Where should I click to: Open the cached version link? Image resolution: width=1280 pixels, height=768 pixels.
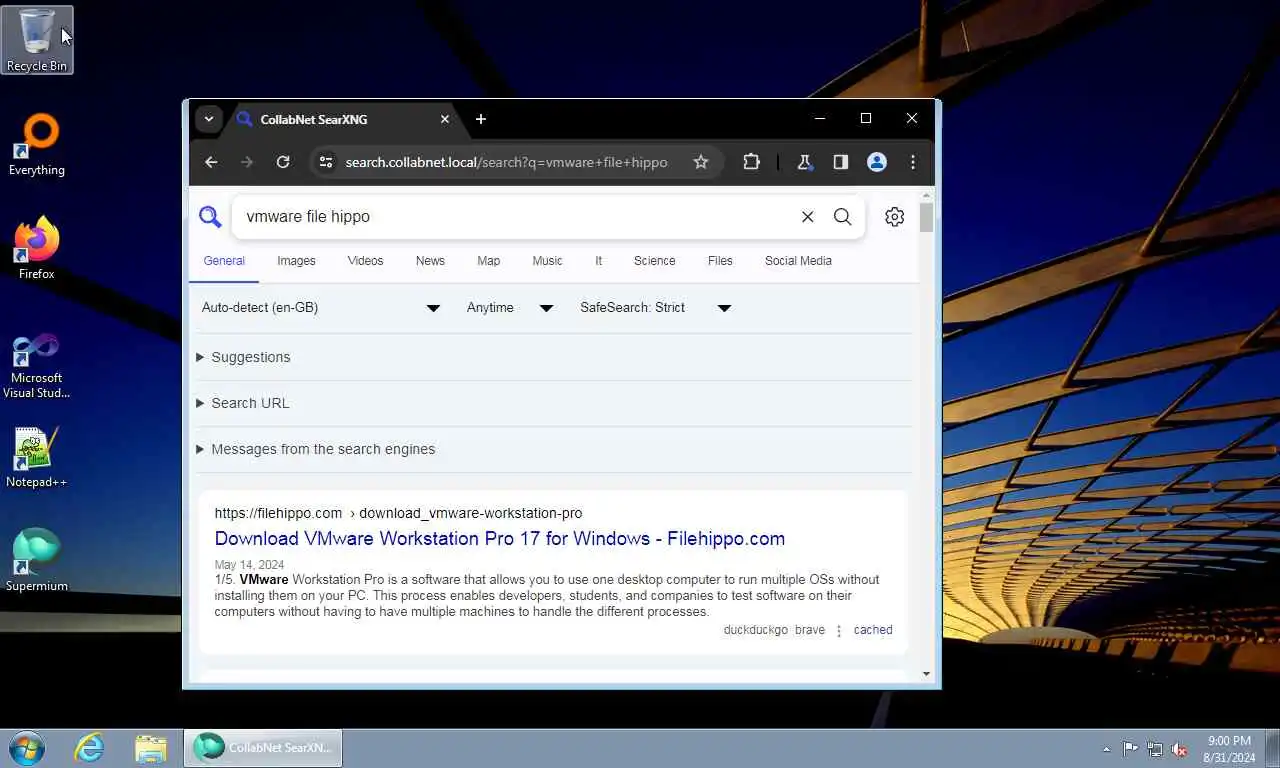point(873,630)
